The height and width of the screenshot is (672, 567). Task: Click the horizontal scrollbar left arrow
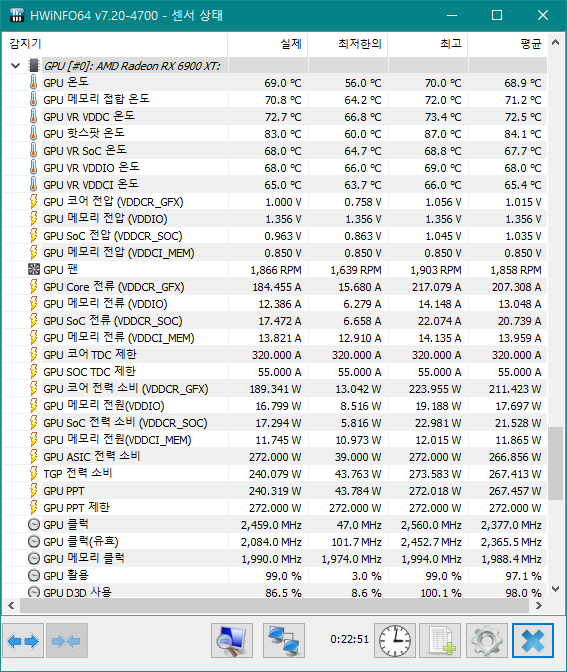pyautogui.click(x=11, y=606)
